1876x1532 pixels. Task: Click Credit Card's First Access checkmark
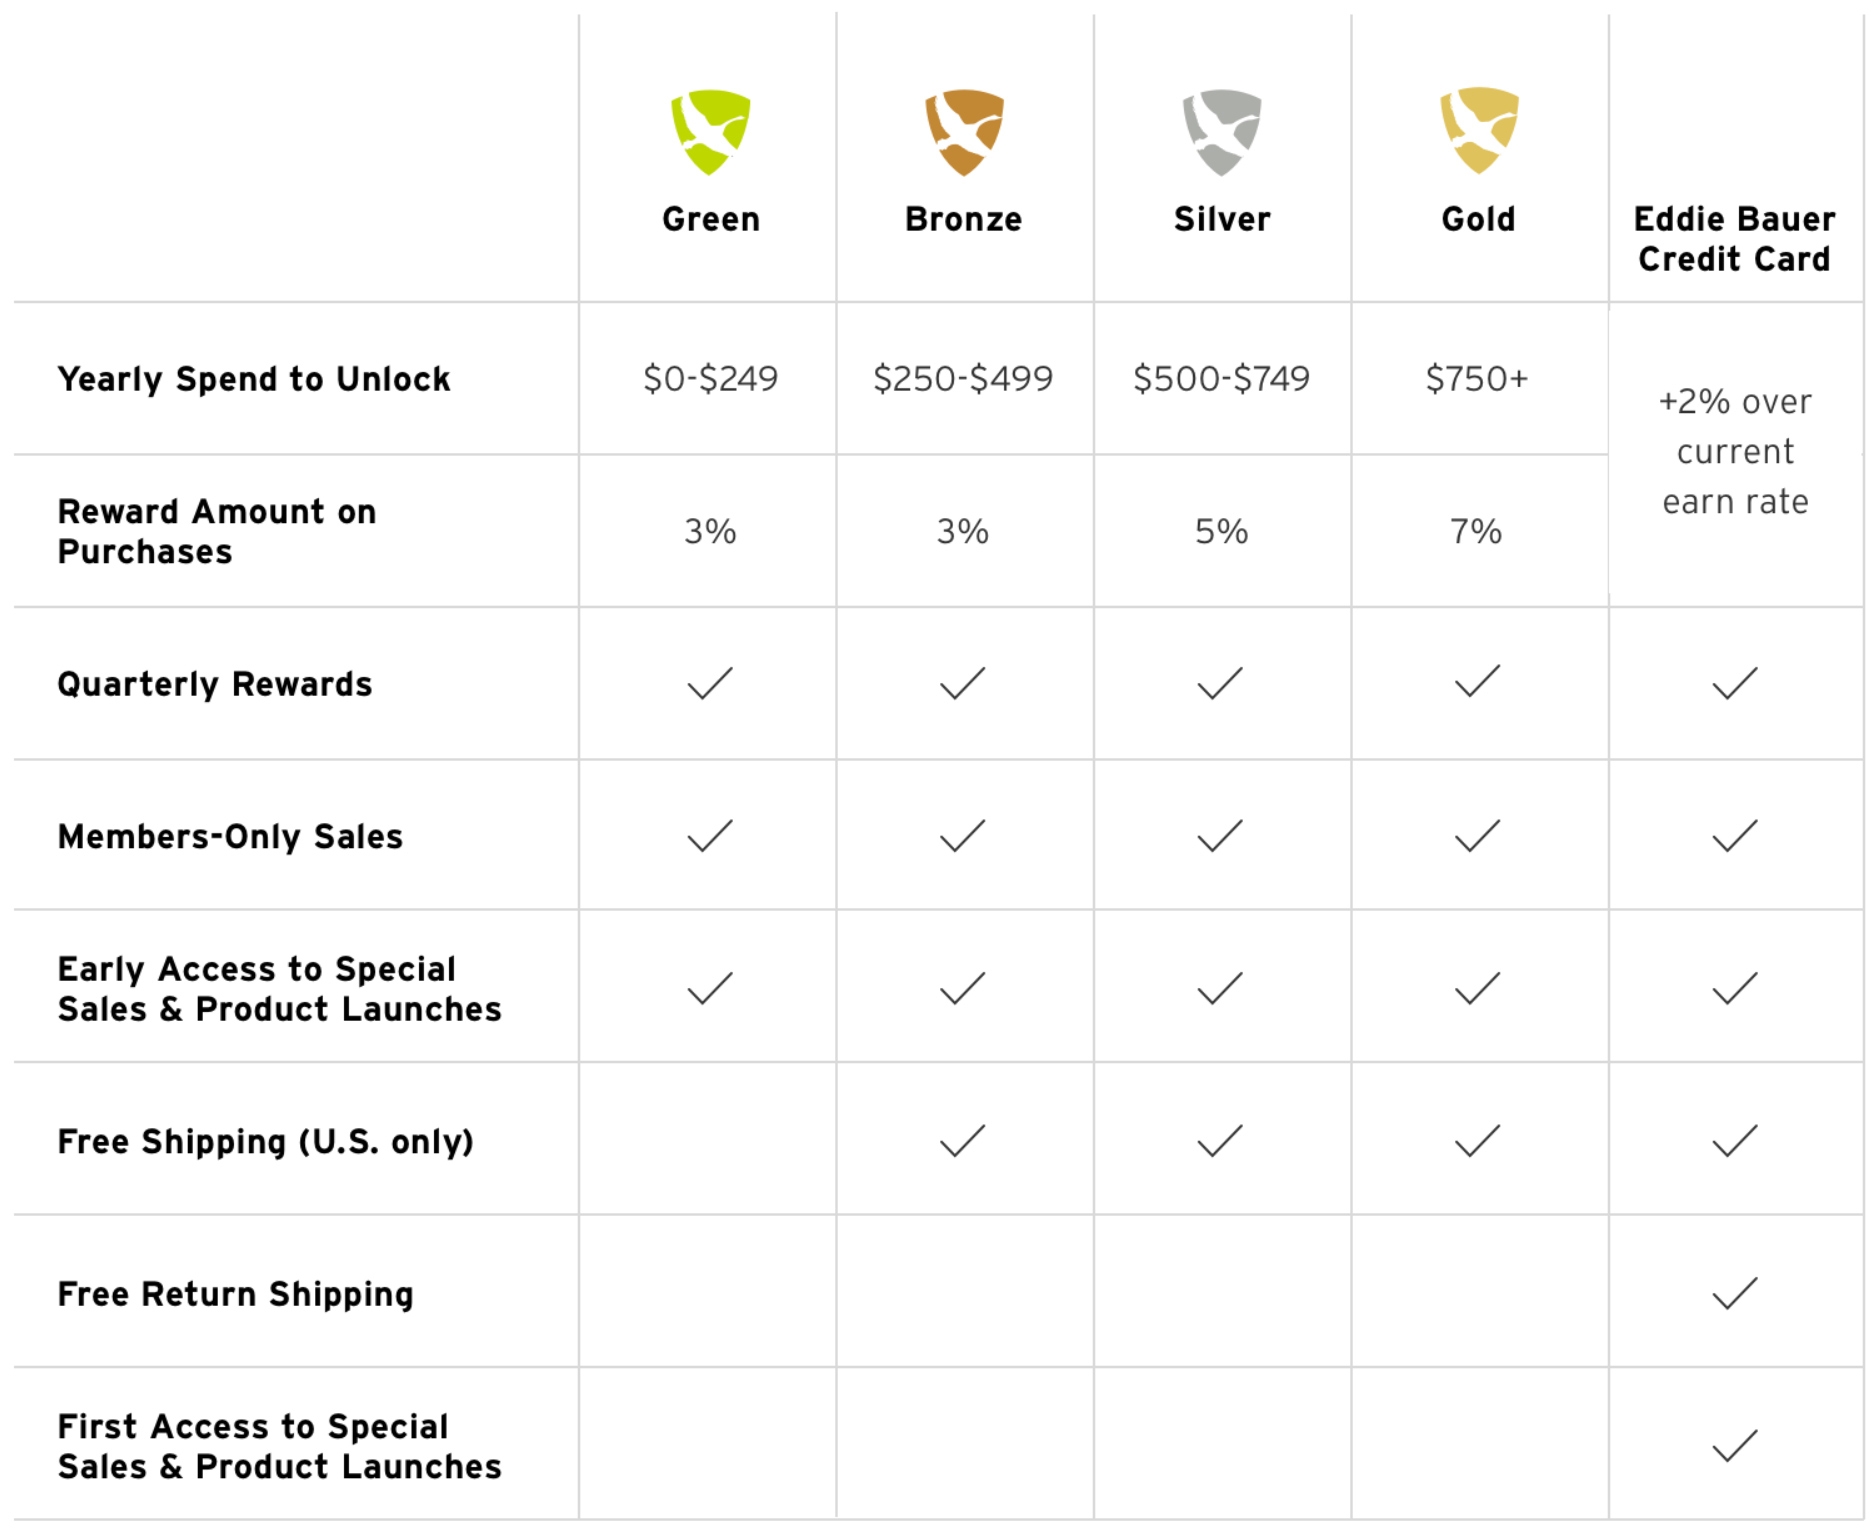[x=1734, y=1446]
